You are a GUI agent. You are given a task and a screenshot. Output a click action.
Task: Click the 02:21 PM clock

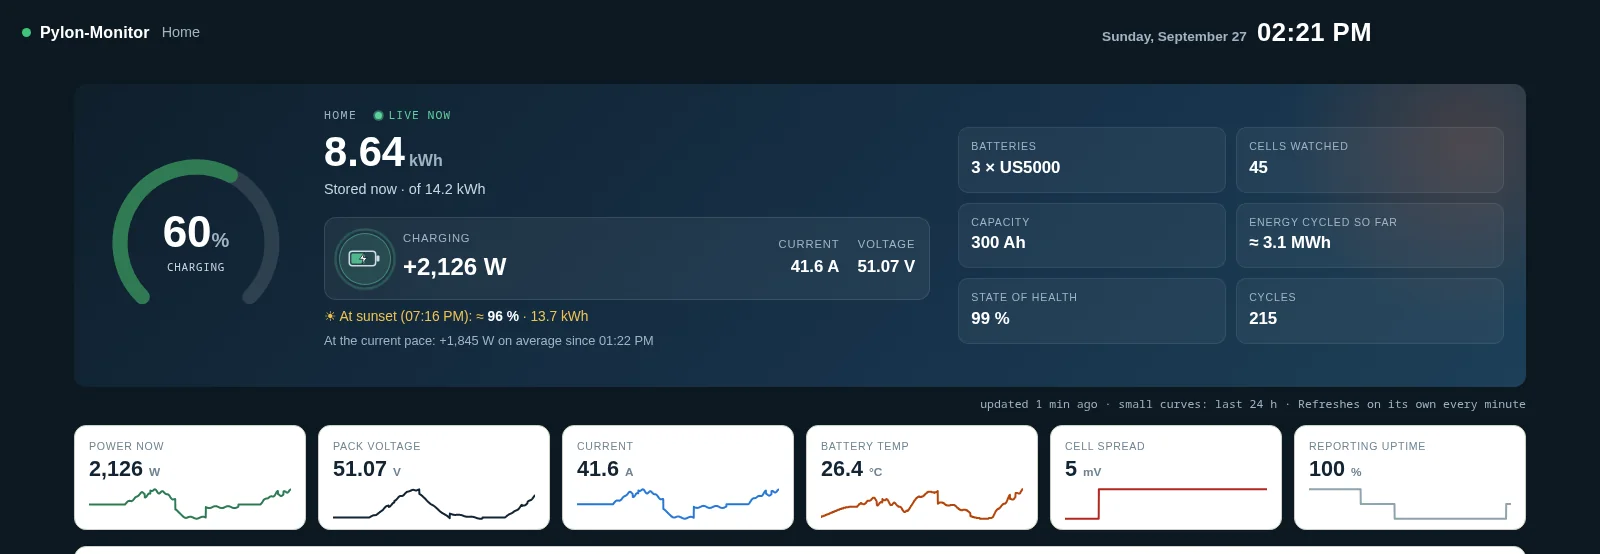[1314, 33]
